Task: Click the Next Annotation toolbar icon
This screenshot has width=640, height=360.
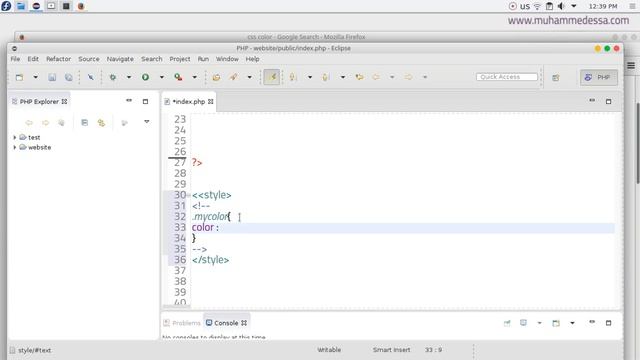Action: pyautogui.click(x=293, y=77)
